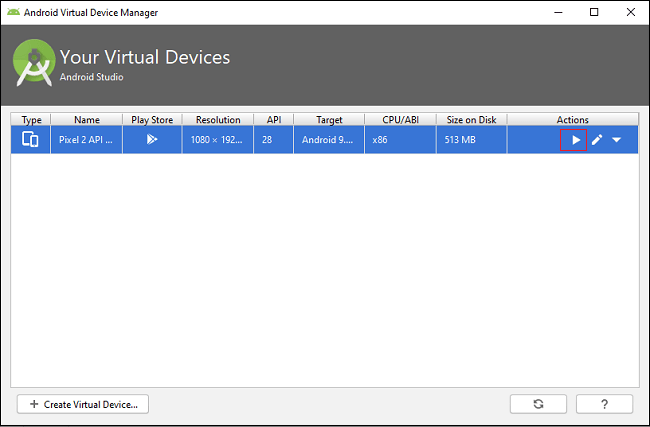Sort by the Type column header
This screenshot has height=427, width=650.
(x=31, y=120)
